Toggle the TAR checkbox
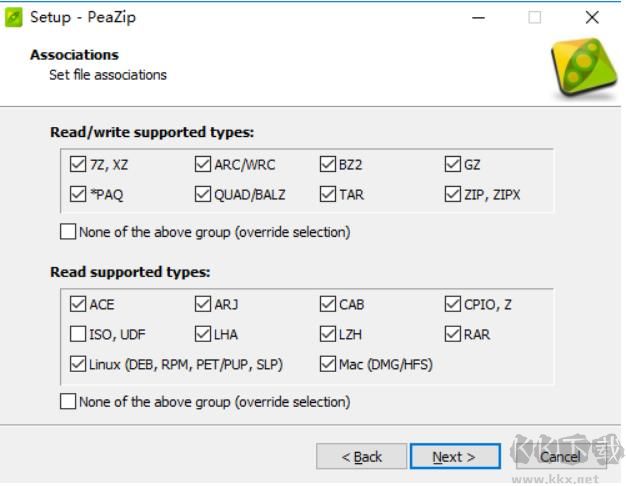 (328, 195)
